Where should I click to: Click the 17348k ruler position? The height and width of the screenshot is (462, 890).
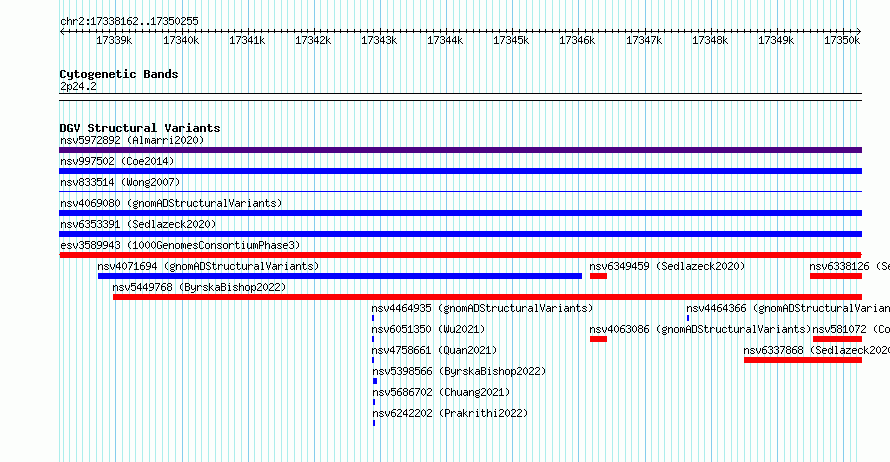pos(710,40)
